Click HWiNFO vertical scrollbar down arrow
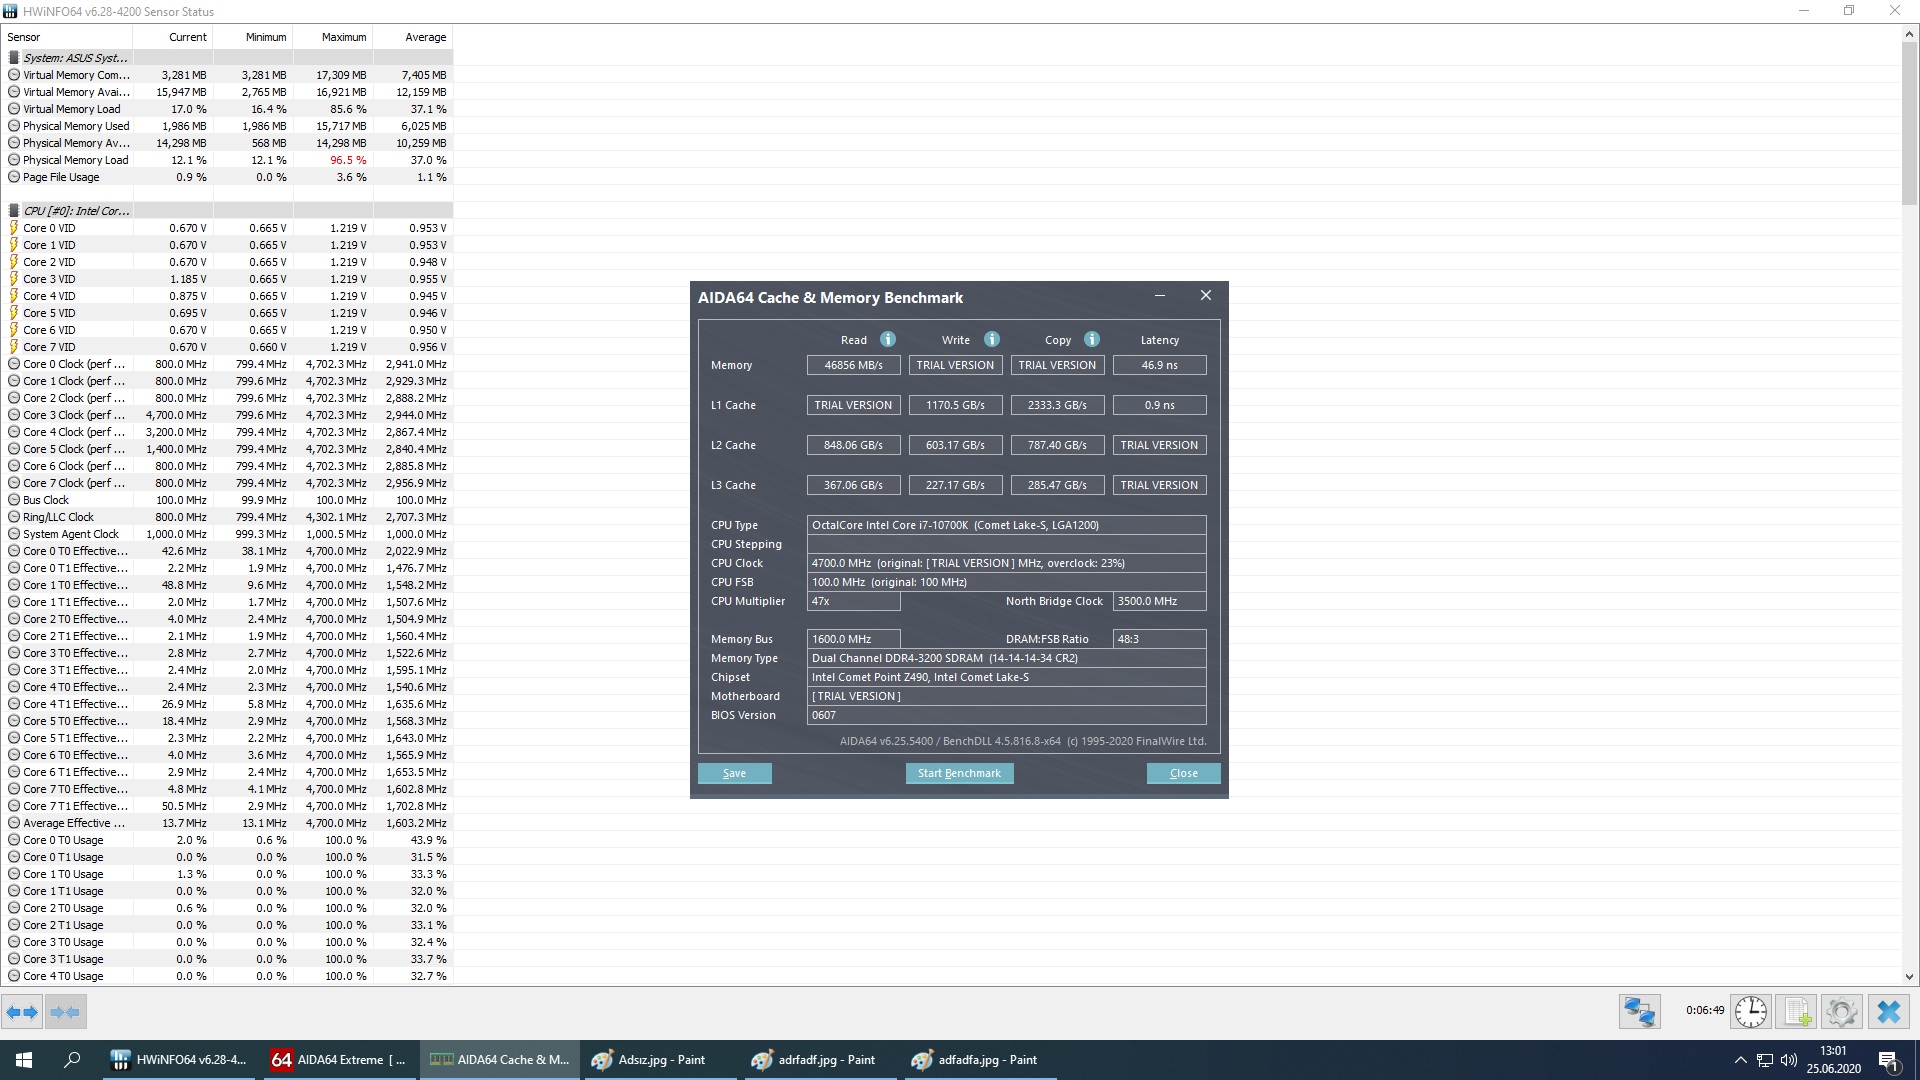This screenshot has width=1920, height=1080. coord(1910,977)
